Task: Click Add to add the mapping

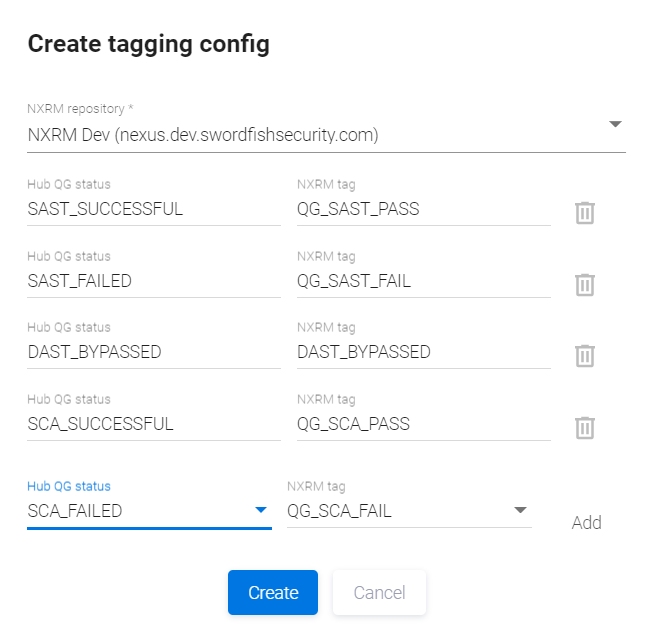Action: click(586, 523)
